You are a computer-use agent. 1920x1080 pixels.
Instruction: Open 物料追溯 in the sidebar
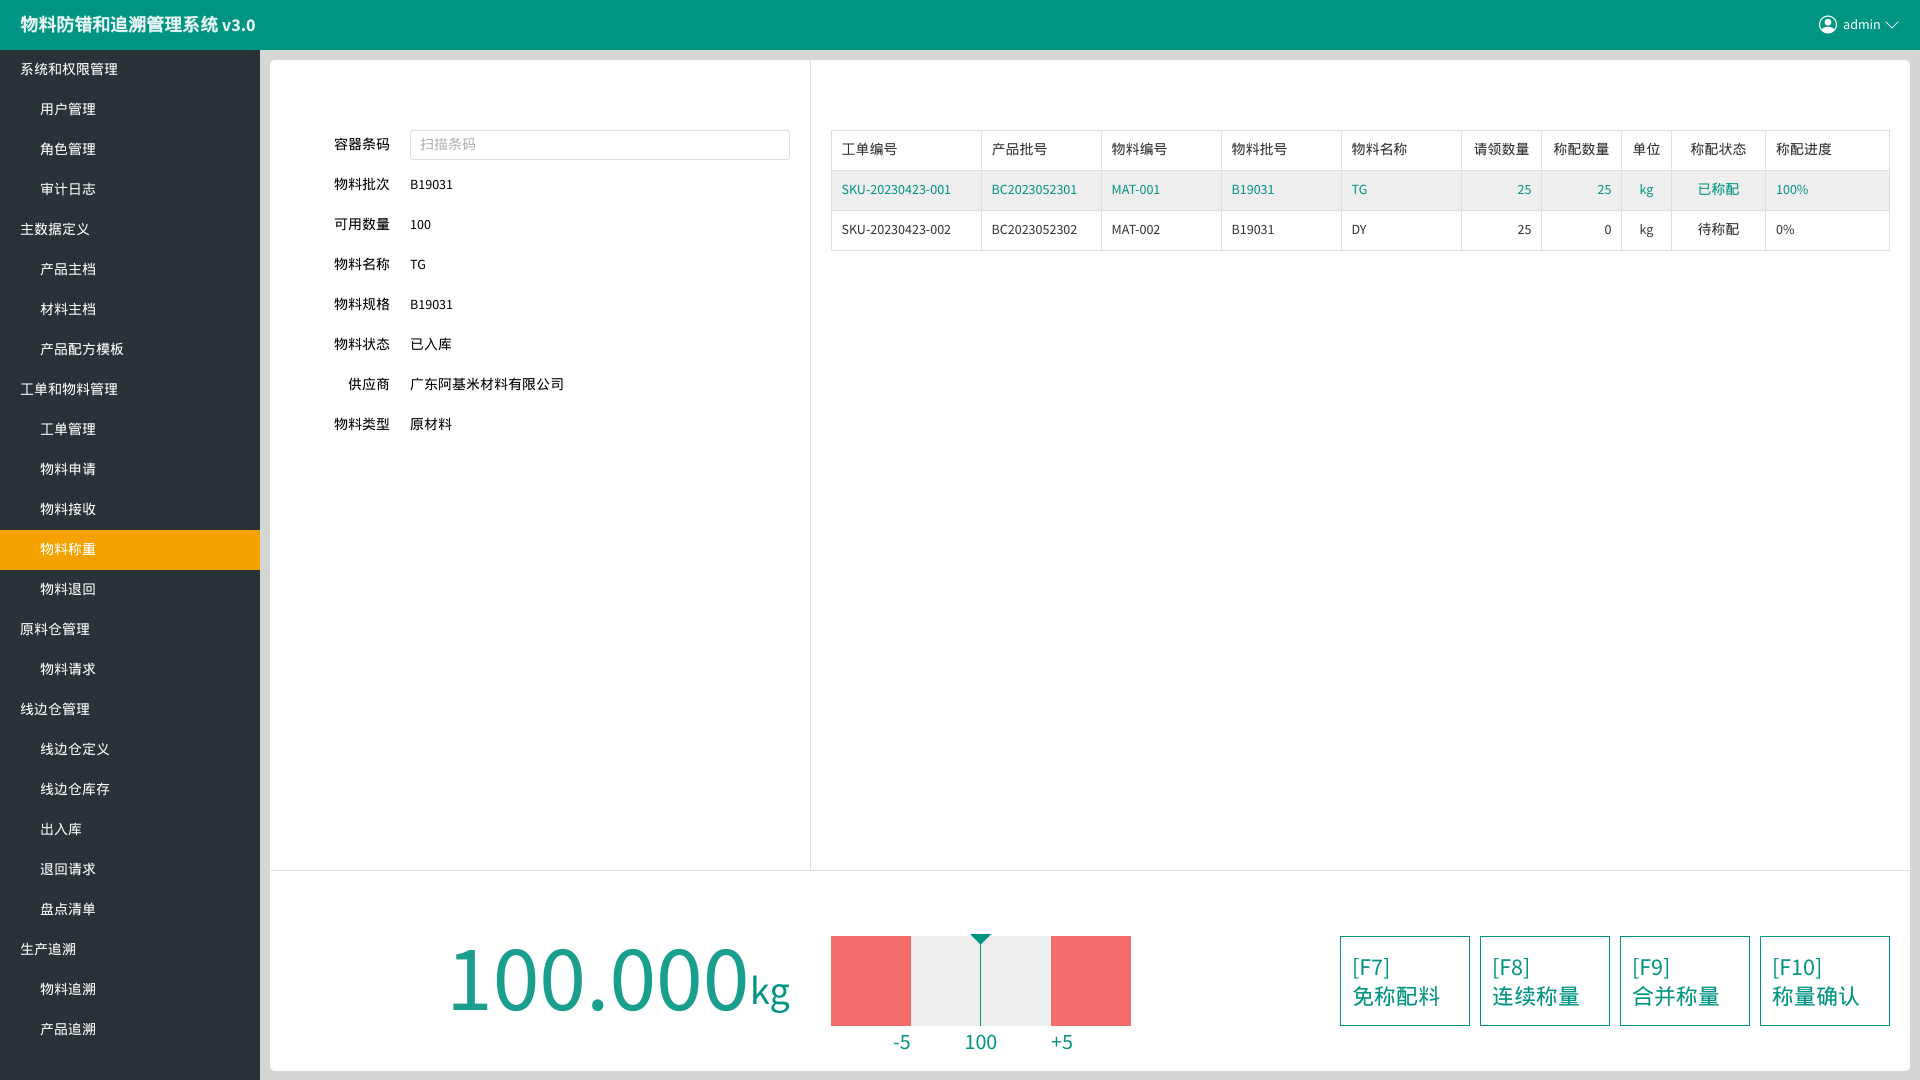pyautogui.click(x=130, y=990)
